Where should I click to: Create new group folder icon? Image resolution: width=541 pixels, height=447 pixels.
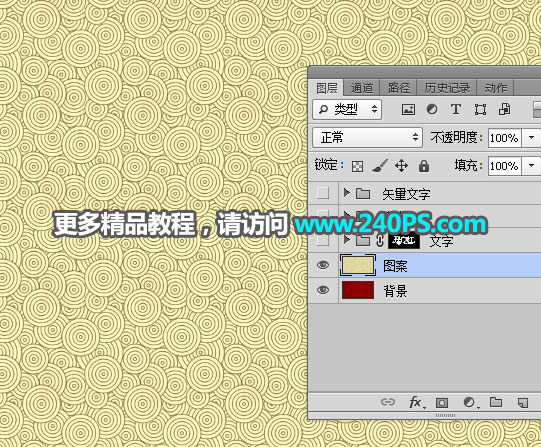[496, 402]
